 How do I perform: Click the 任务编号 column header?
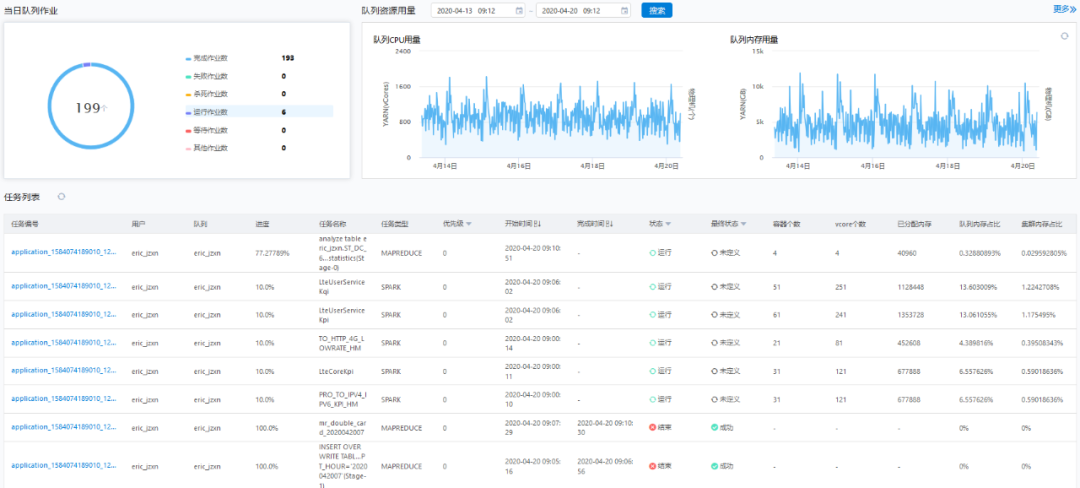tap(25, 224)
